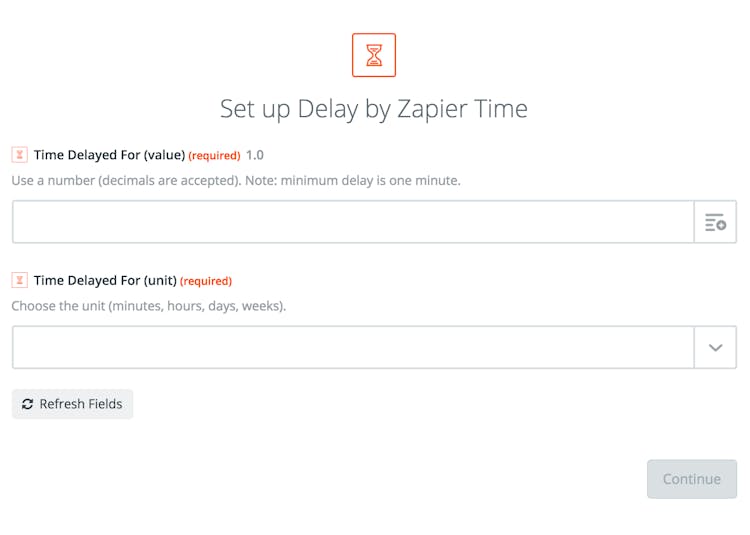Click the Continue button
The image size is (750, 535).
coord(691,479)
